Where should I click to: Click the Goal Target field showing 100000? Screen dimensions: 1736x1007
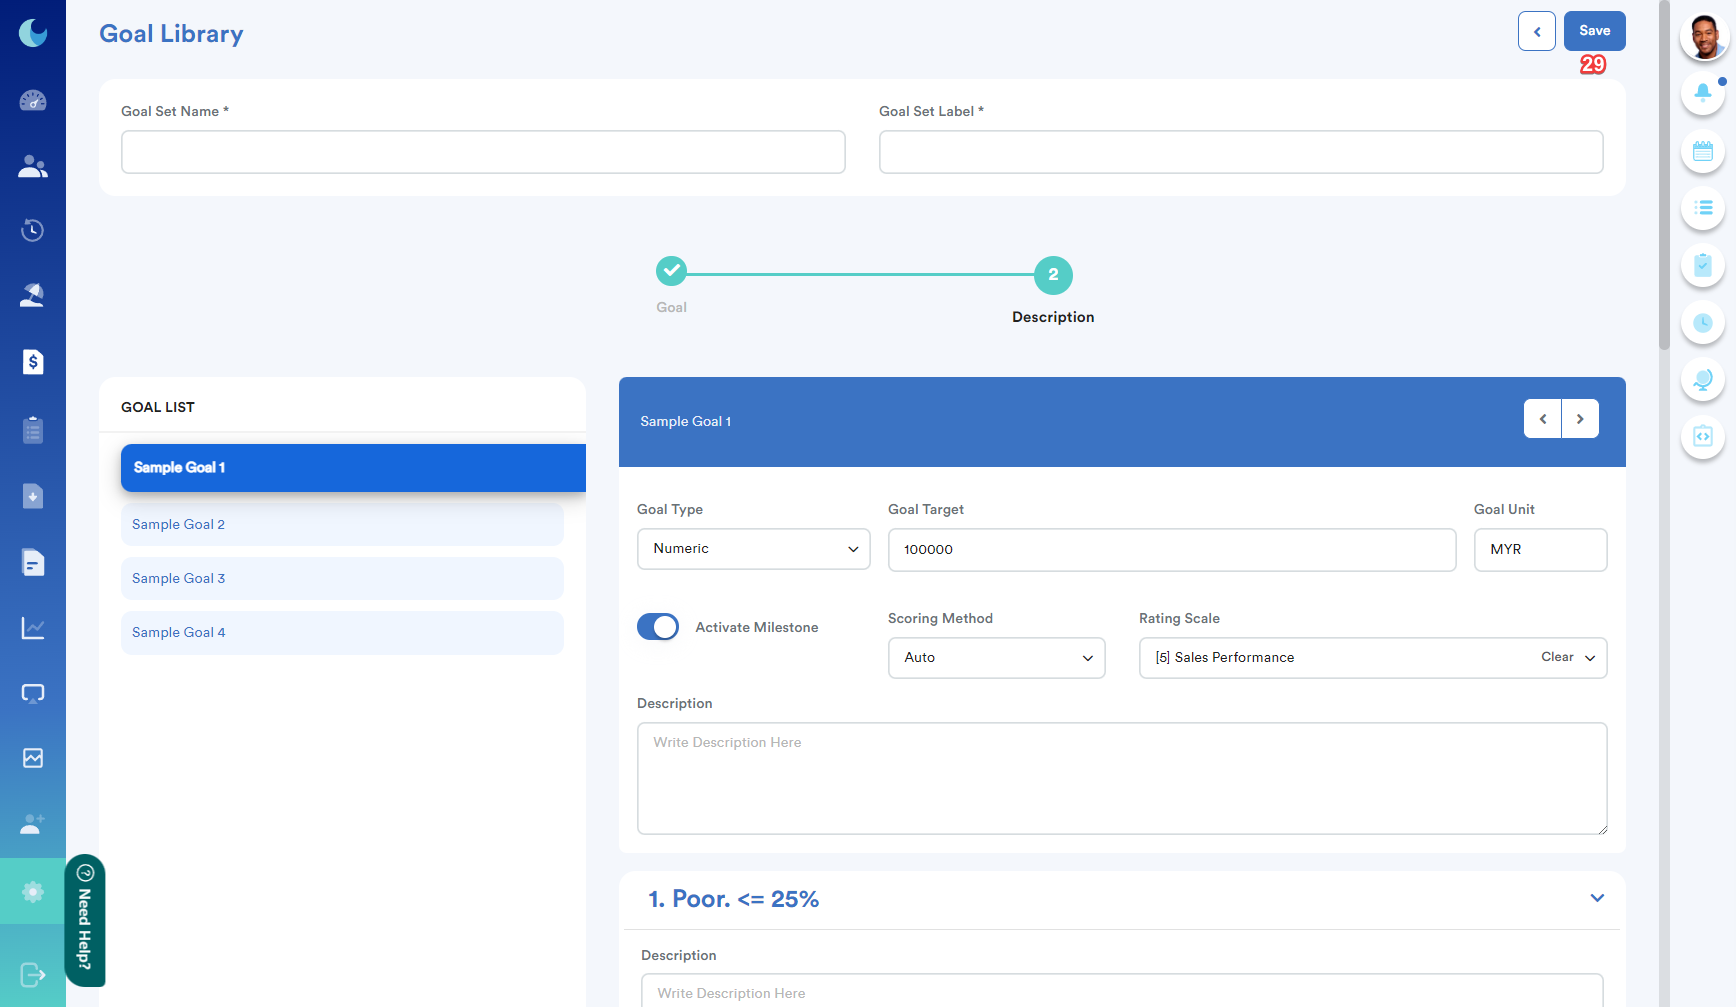pos(1172,550)
